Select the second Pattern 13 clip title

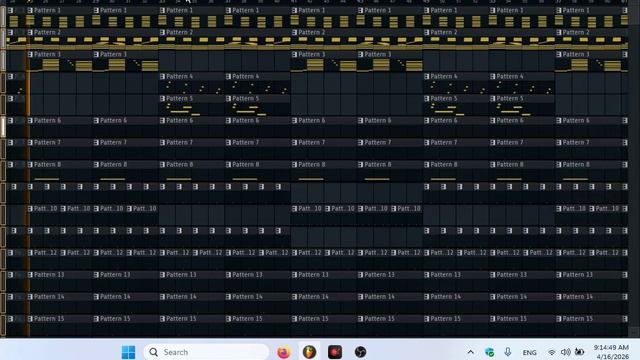click(x=115, y=275)
